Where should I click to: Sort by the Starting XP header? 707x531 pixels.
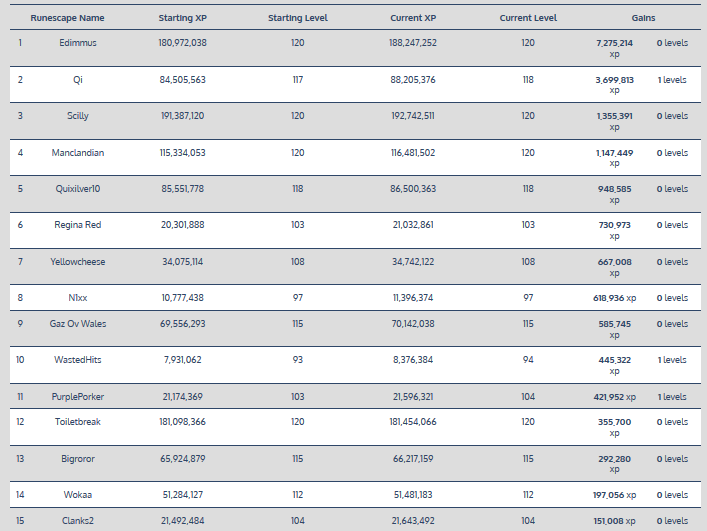point(182,19)
